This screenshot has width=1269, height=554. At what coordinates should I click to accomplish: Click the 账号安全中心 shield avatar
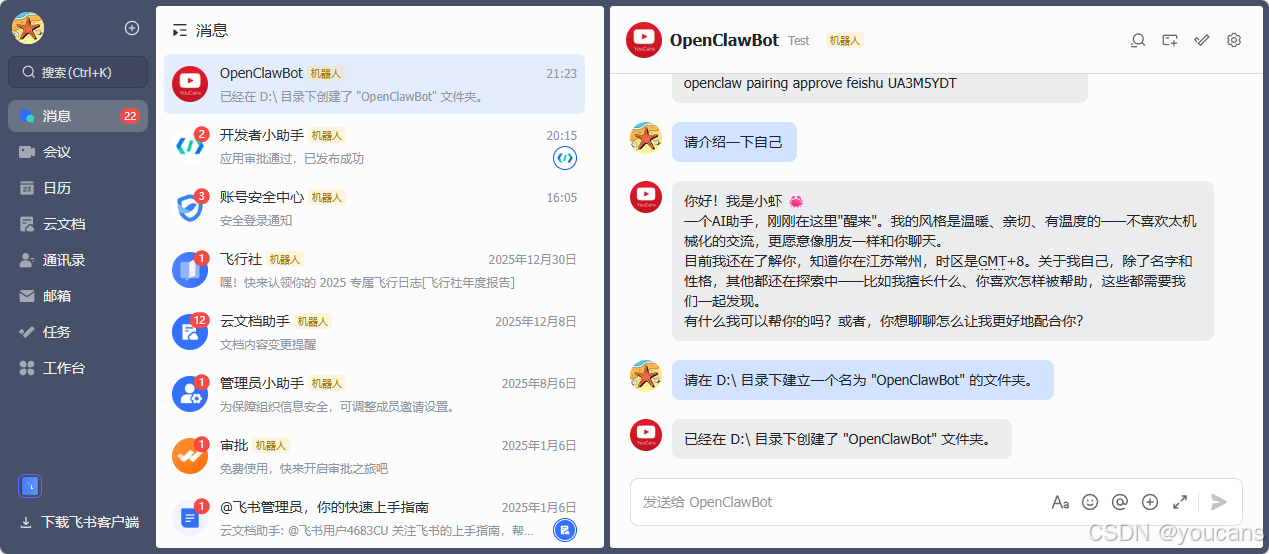tap(189, 208)
